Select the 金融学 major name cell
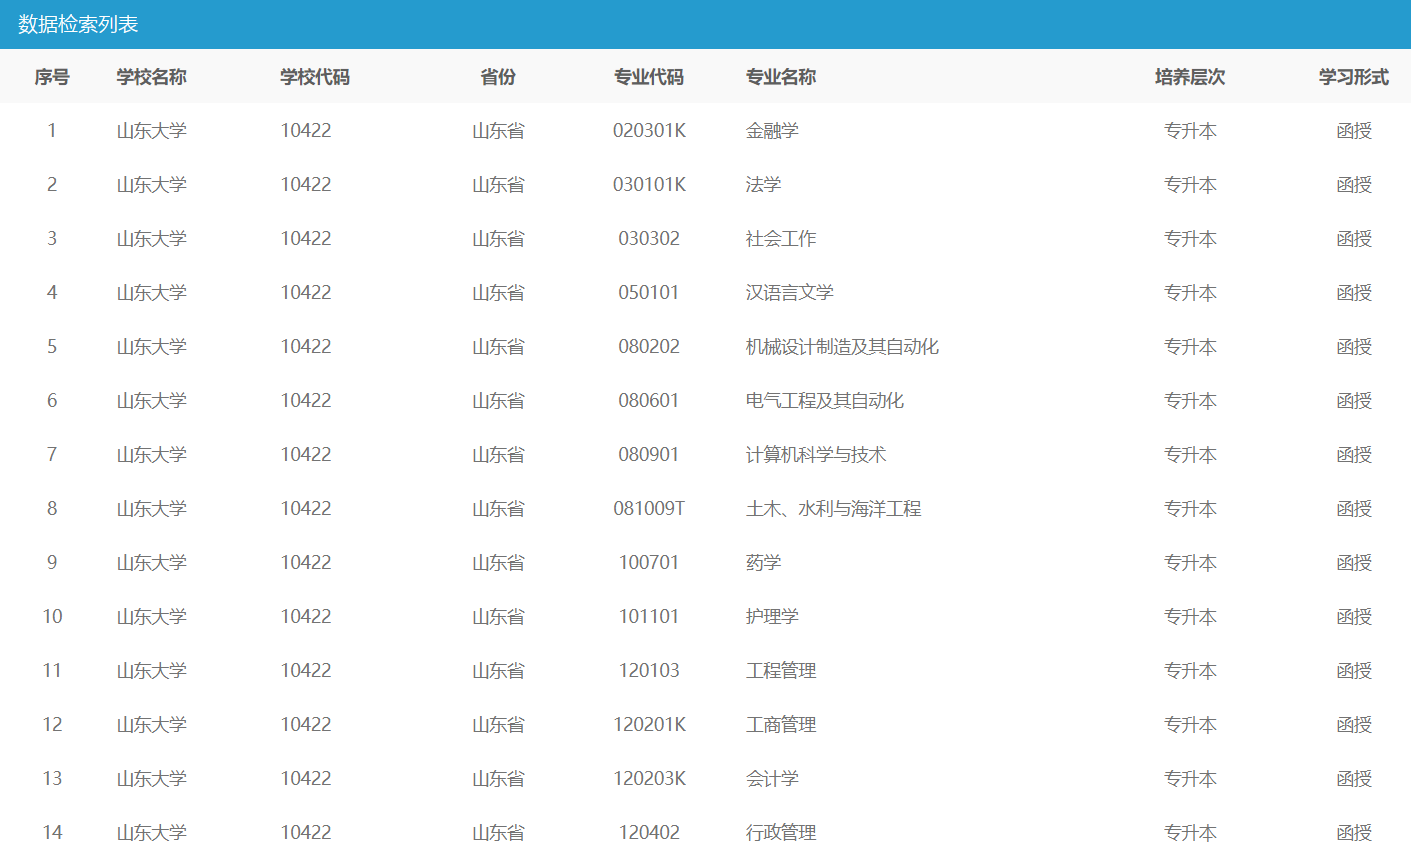Image resolution: width=1411 pixels, height=854 pixels. point(772,131)
